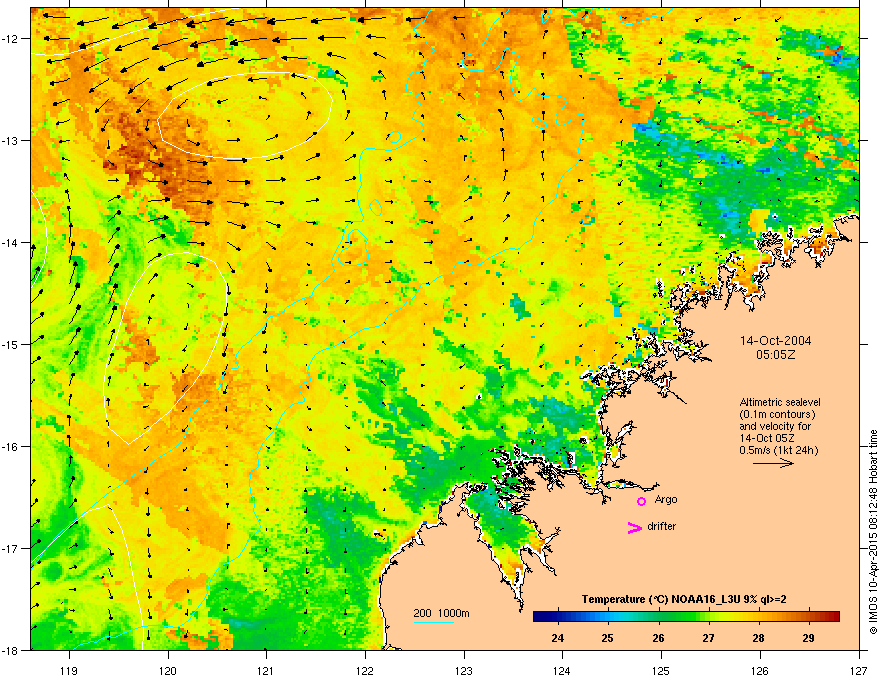Image resolution: width=880 pixels, height=680 pixels.
Task: Click the 27 label on temperature scale
Action: pyautogui.click(x=708, y=638)
